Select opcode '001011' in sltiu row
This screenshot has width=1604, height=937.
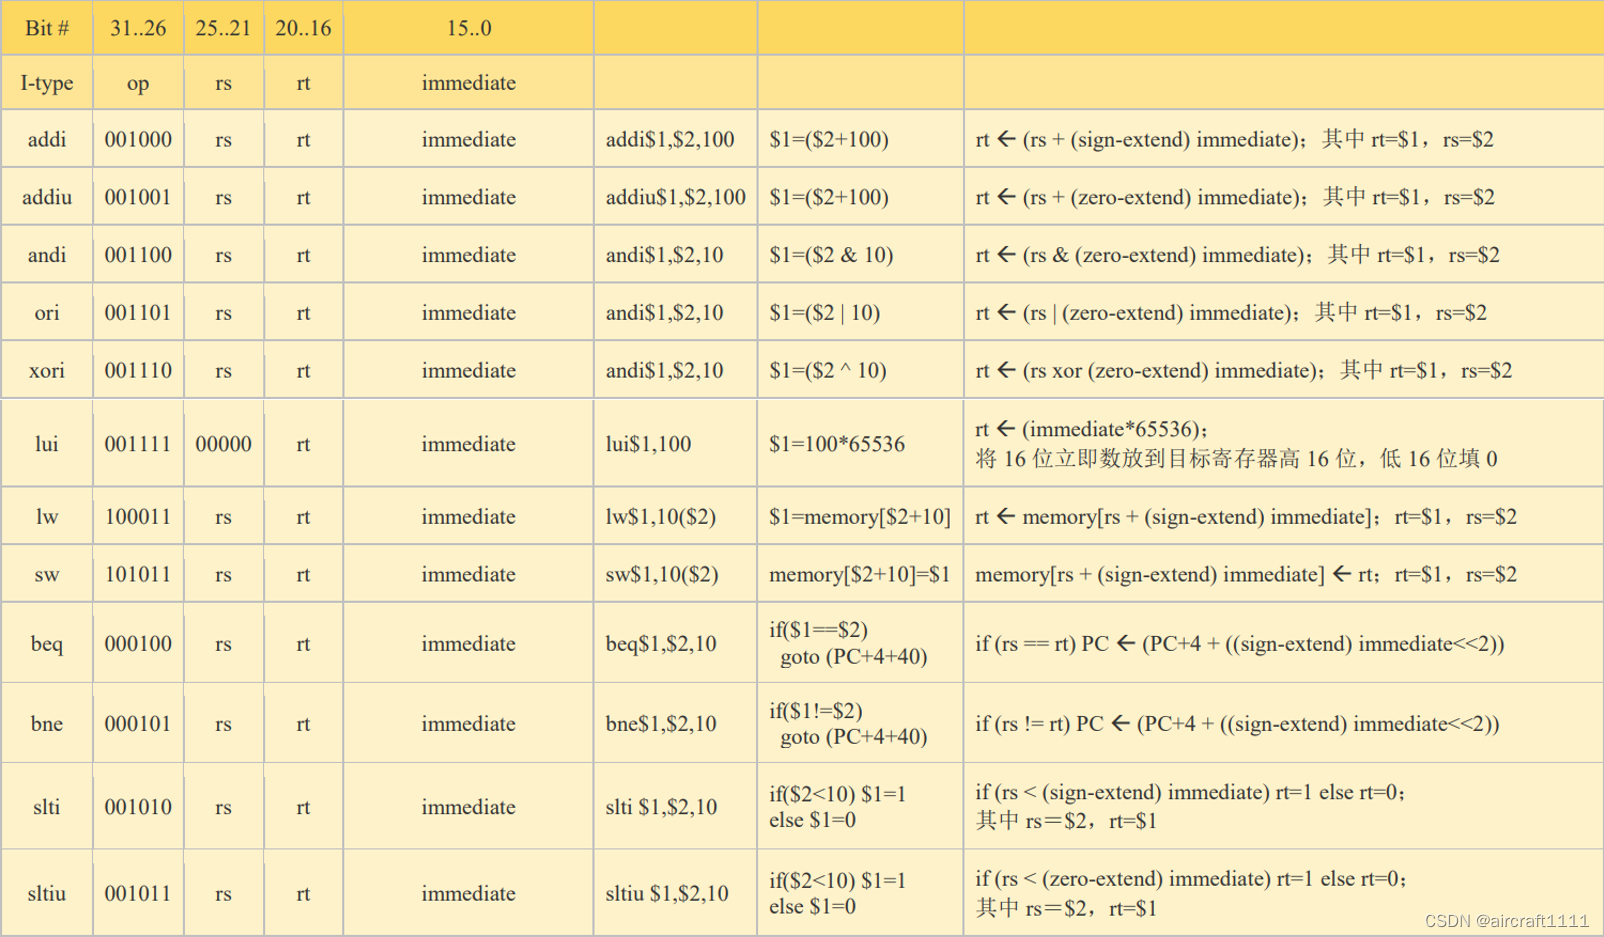138,894
